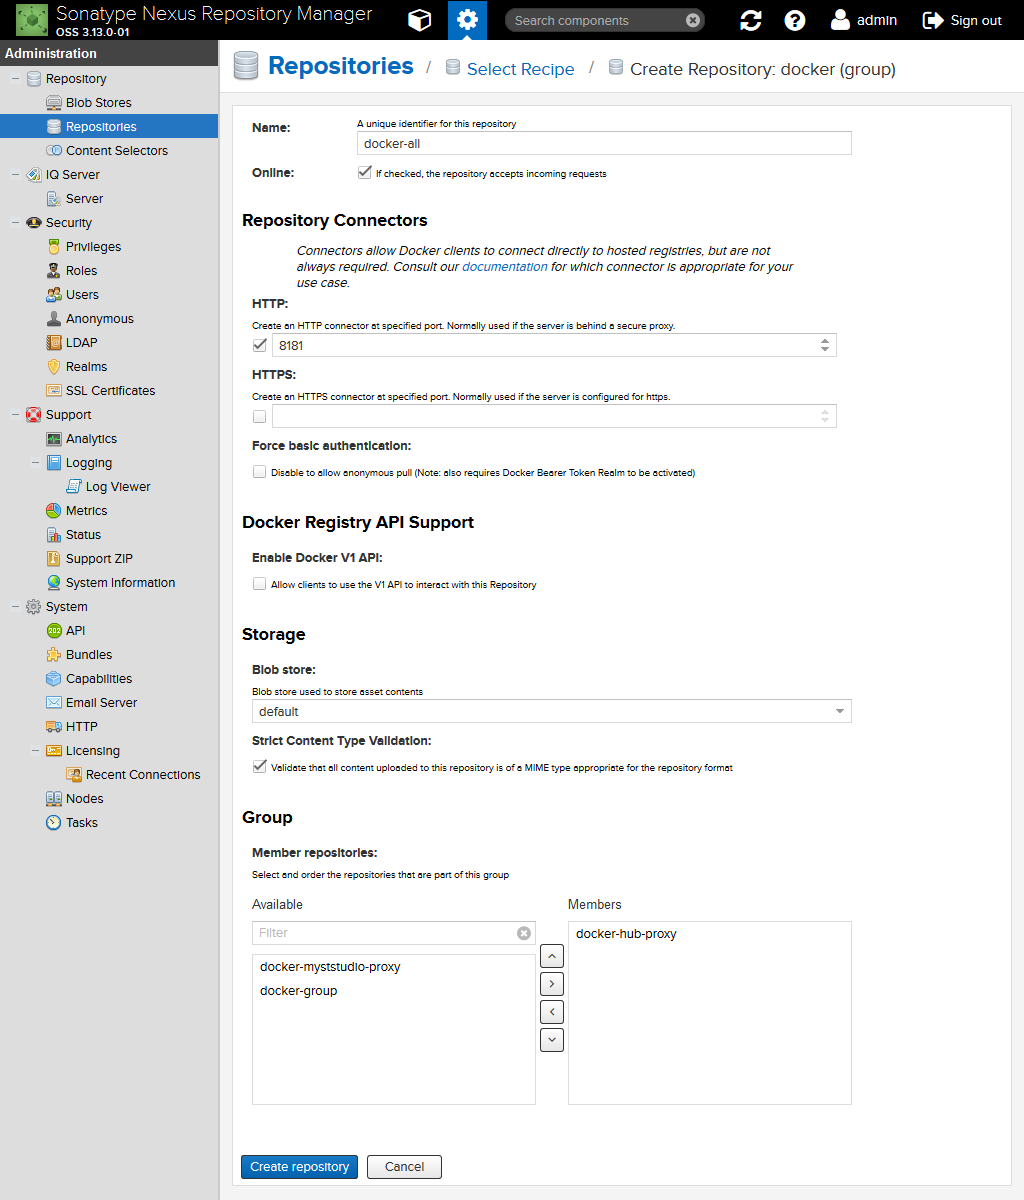Collapse the Logging tree node
1024x1200 pixels.
tap(35, 463)
